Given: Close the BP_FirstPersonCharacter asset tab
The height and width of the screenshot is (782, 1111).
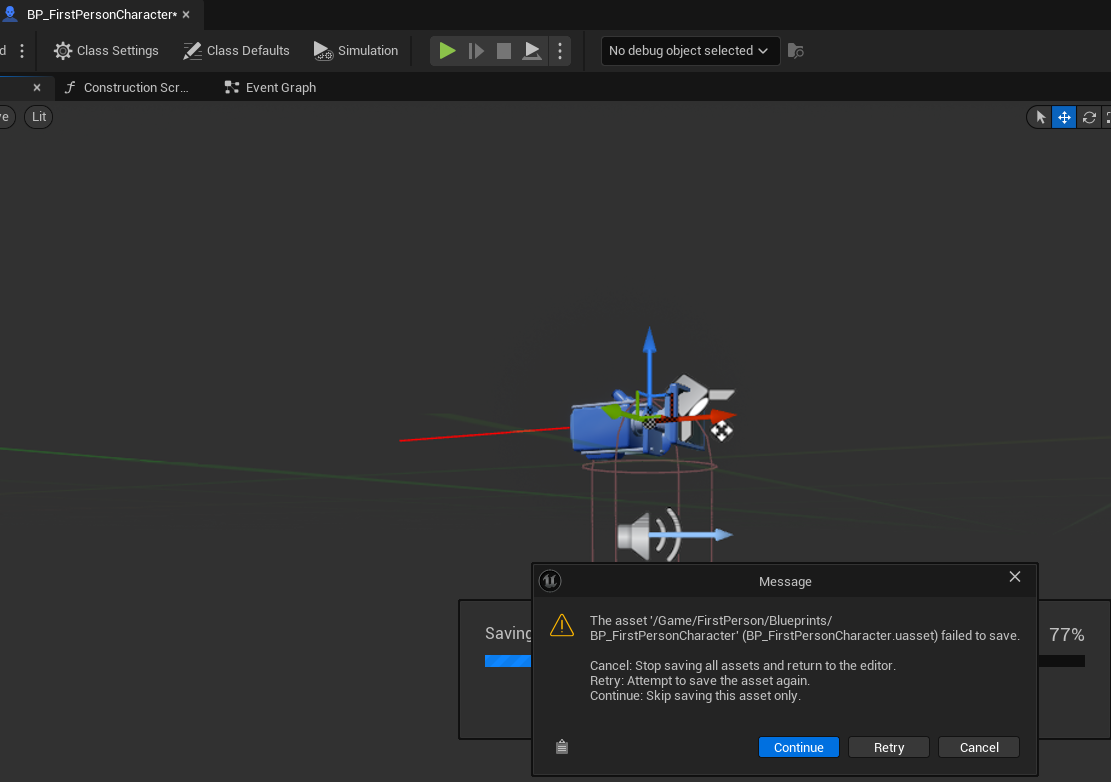Looking at the screenshot, I should [186, 15].
